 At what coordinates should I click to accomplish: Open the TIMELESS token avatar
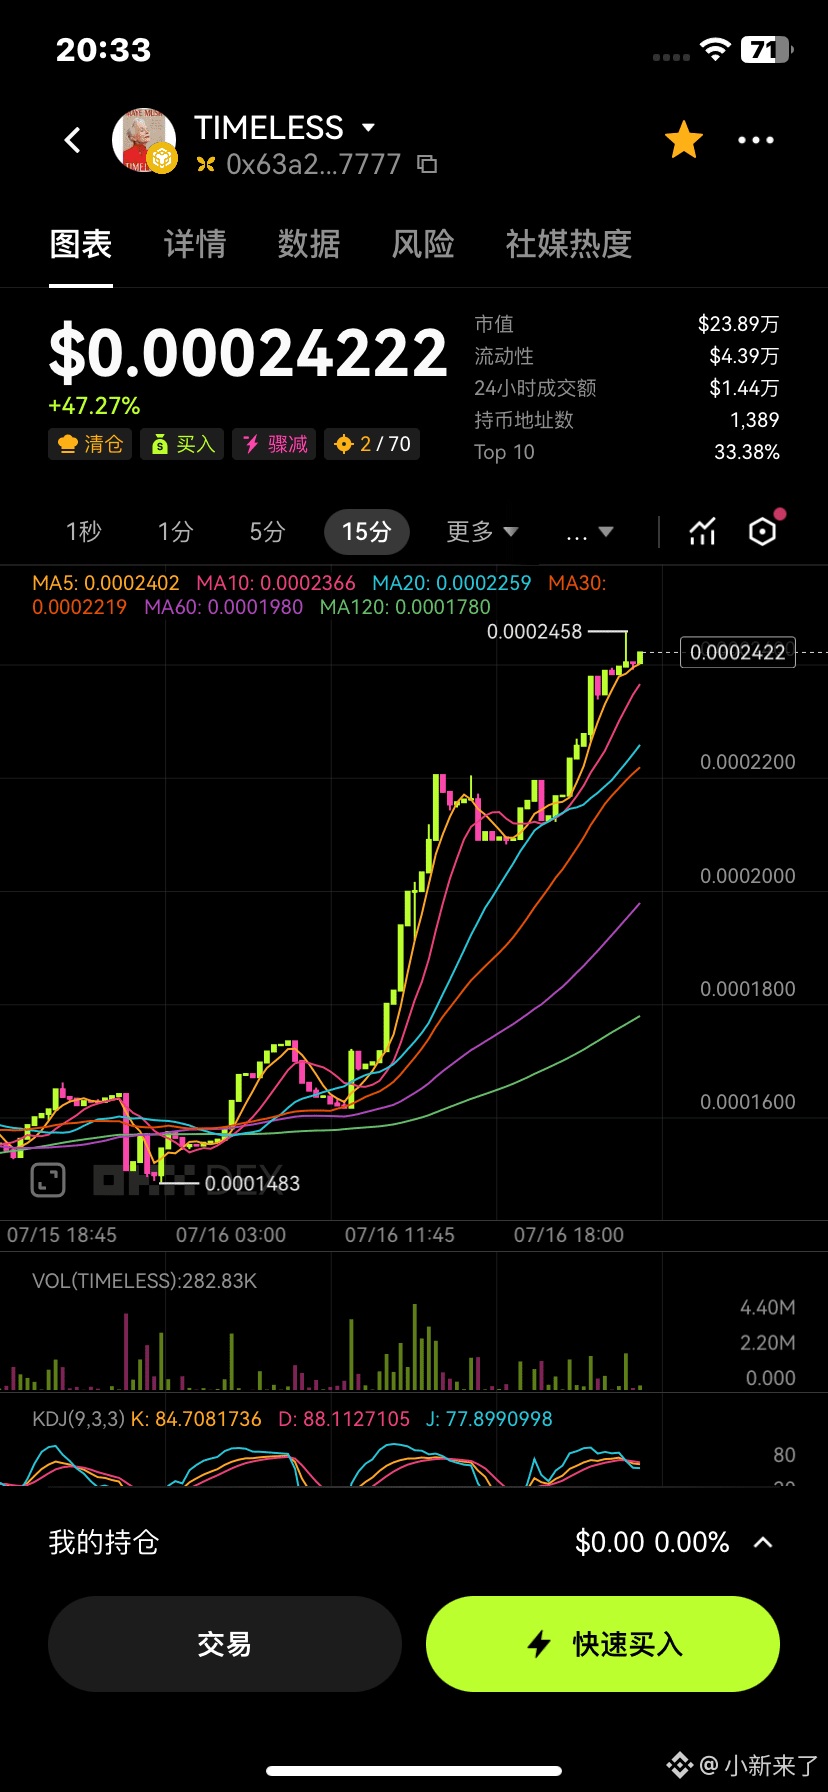point(144,140)
